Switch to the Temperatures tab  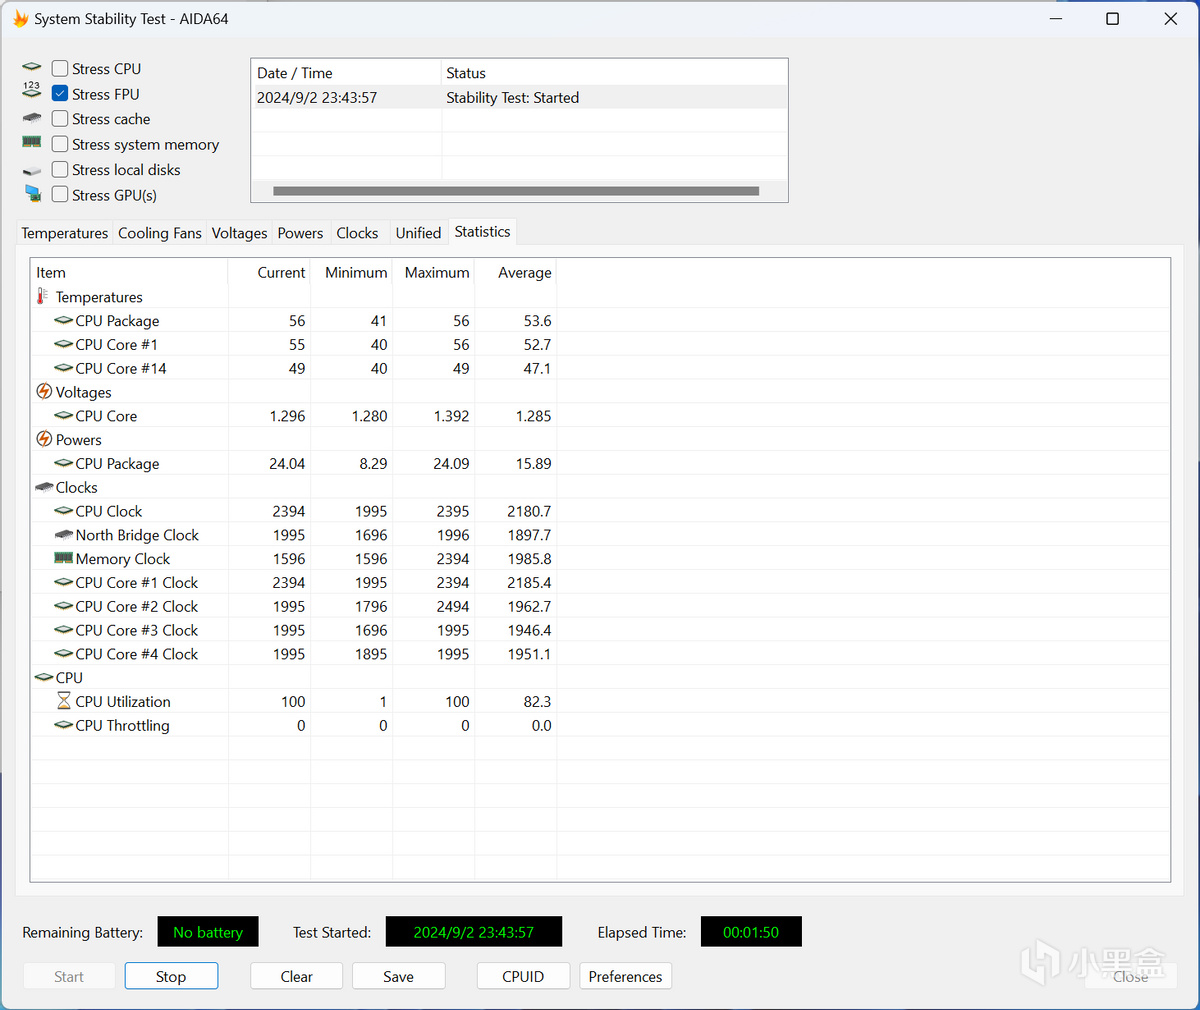pos(65,233)
